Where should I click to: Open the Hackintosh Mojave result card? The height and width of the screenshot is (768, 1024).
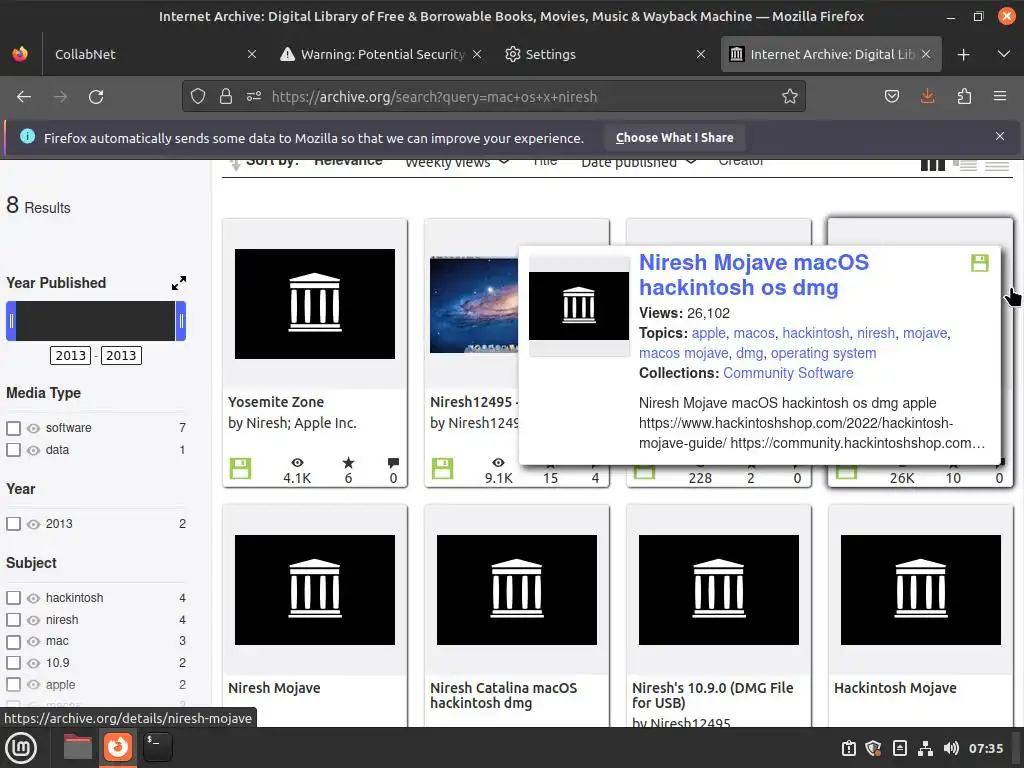(921, 615)
